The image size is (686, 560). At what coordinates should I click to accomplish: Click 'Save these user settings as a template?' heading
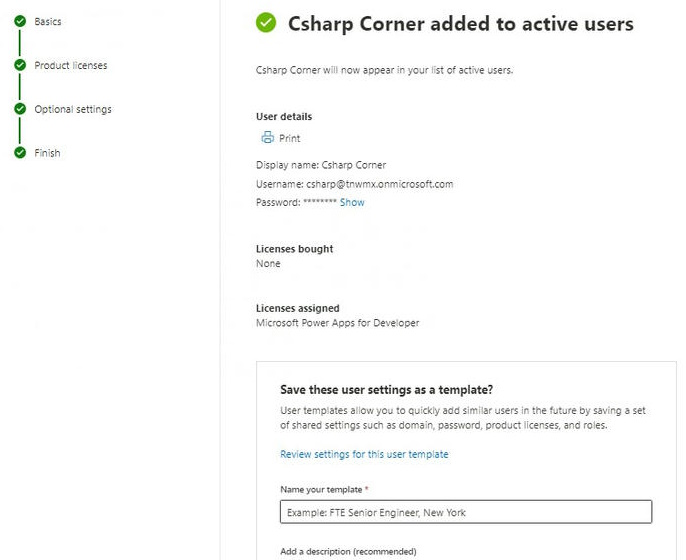387,389
